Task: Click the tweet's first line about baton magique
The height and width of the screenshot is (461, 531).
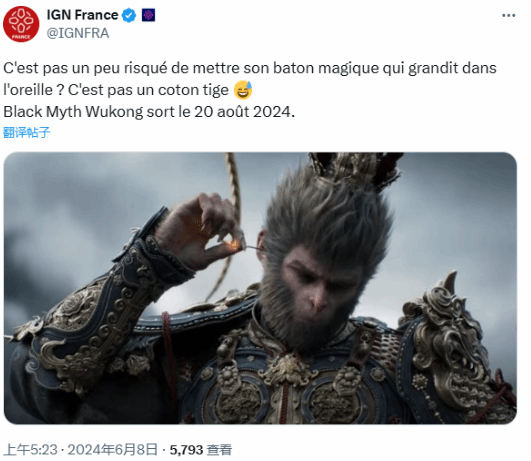Action: point(250,68)
